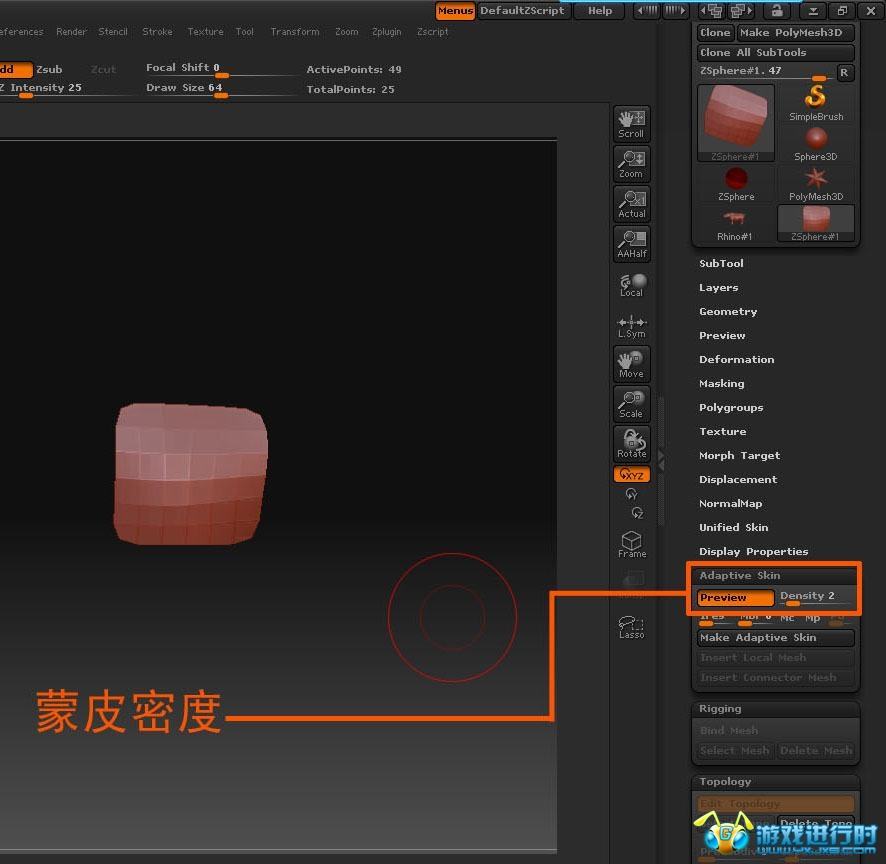Select the small ZSphere#1 tool in the grid
Viewport: 886px width, 864px height.
816,224
